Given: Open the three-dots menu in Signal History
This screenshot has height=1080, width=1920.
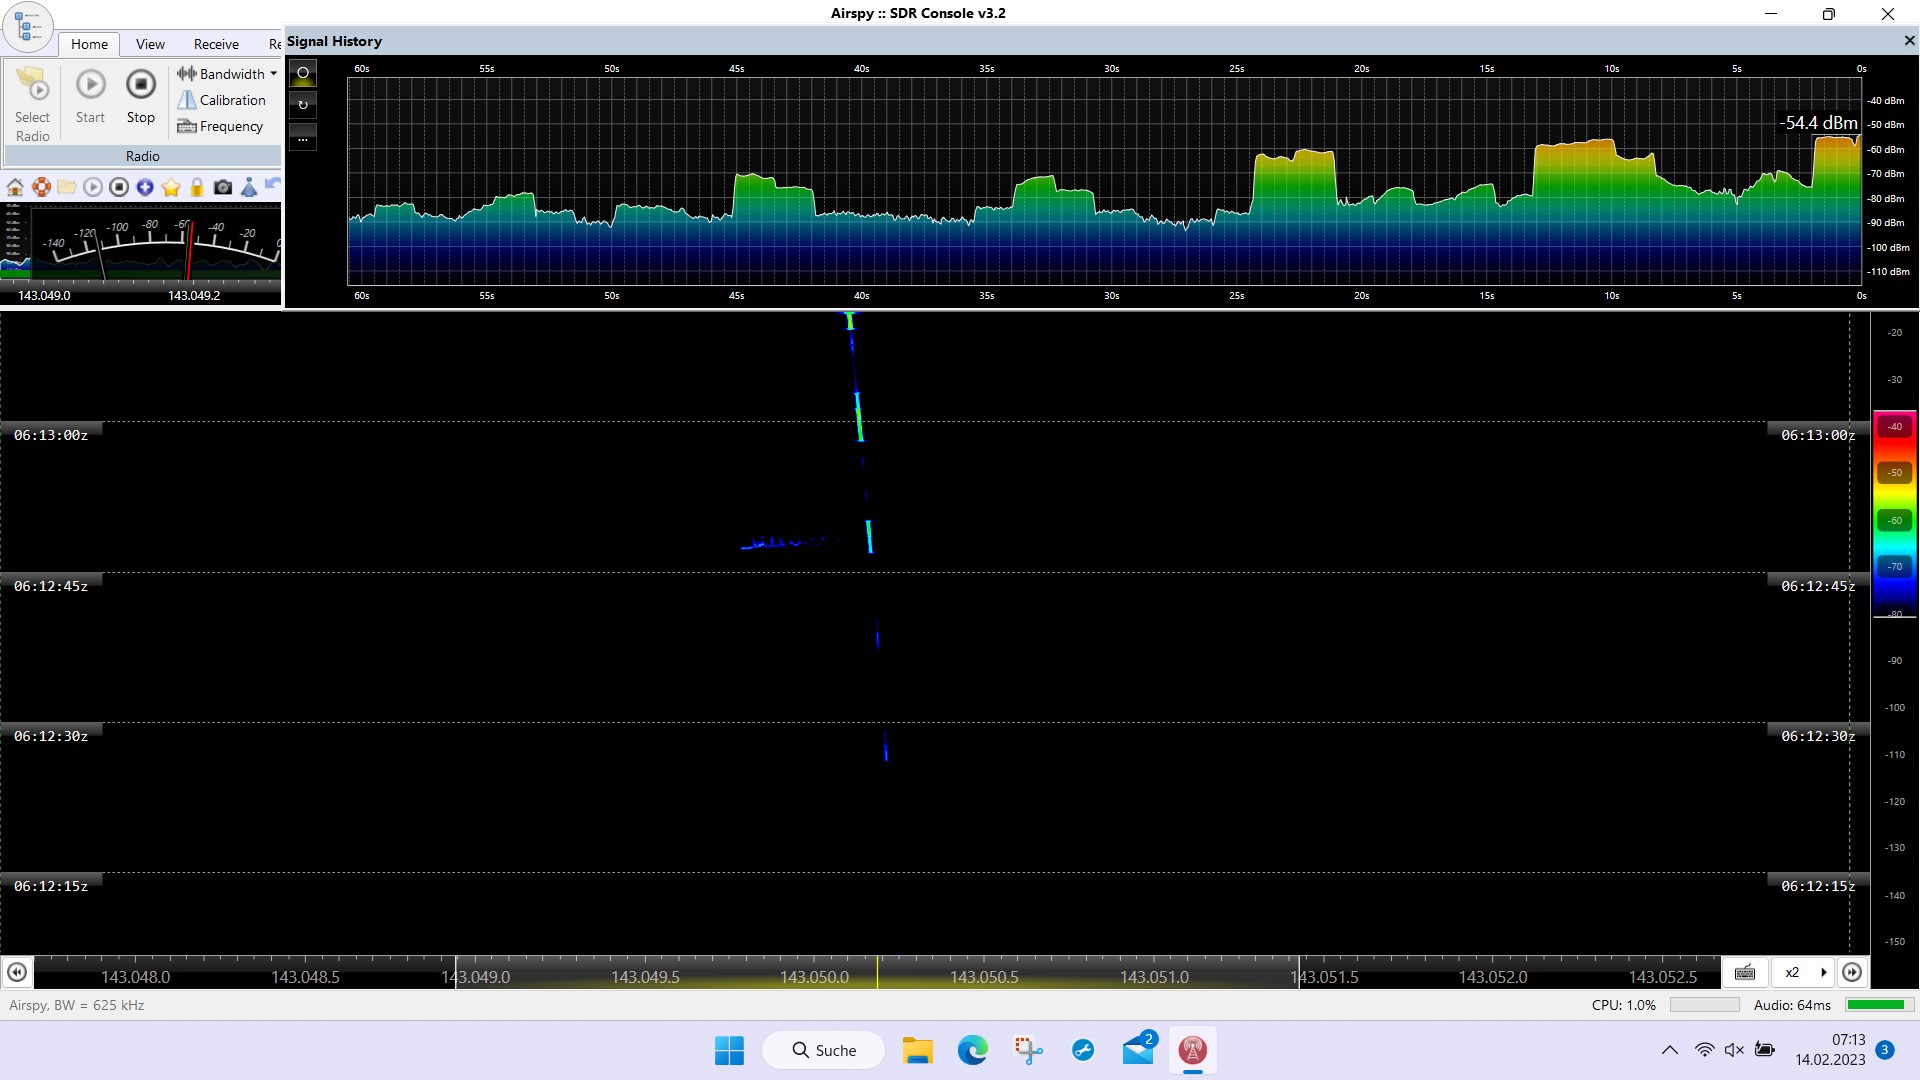Looking at the screenshot, I should pos(303,138).
